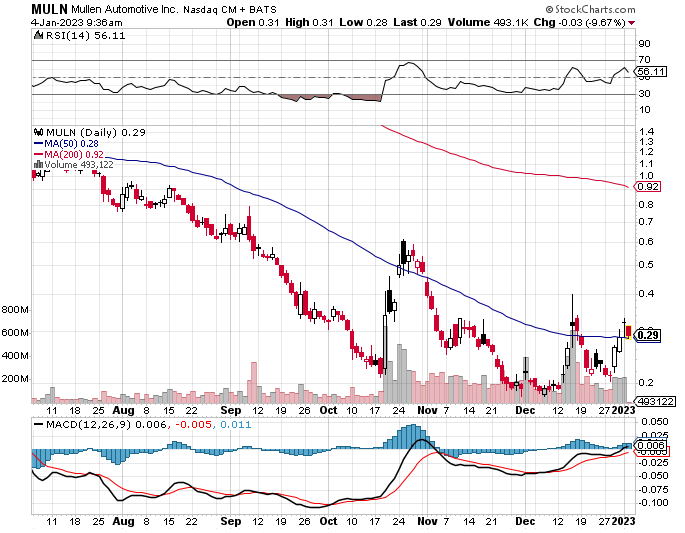This screenshot has height=533, width=685.
Task: Click the 493122 volume value tag
Action: (655, 401)
